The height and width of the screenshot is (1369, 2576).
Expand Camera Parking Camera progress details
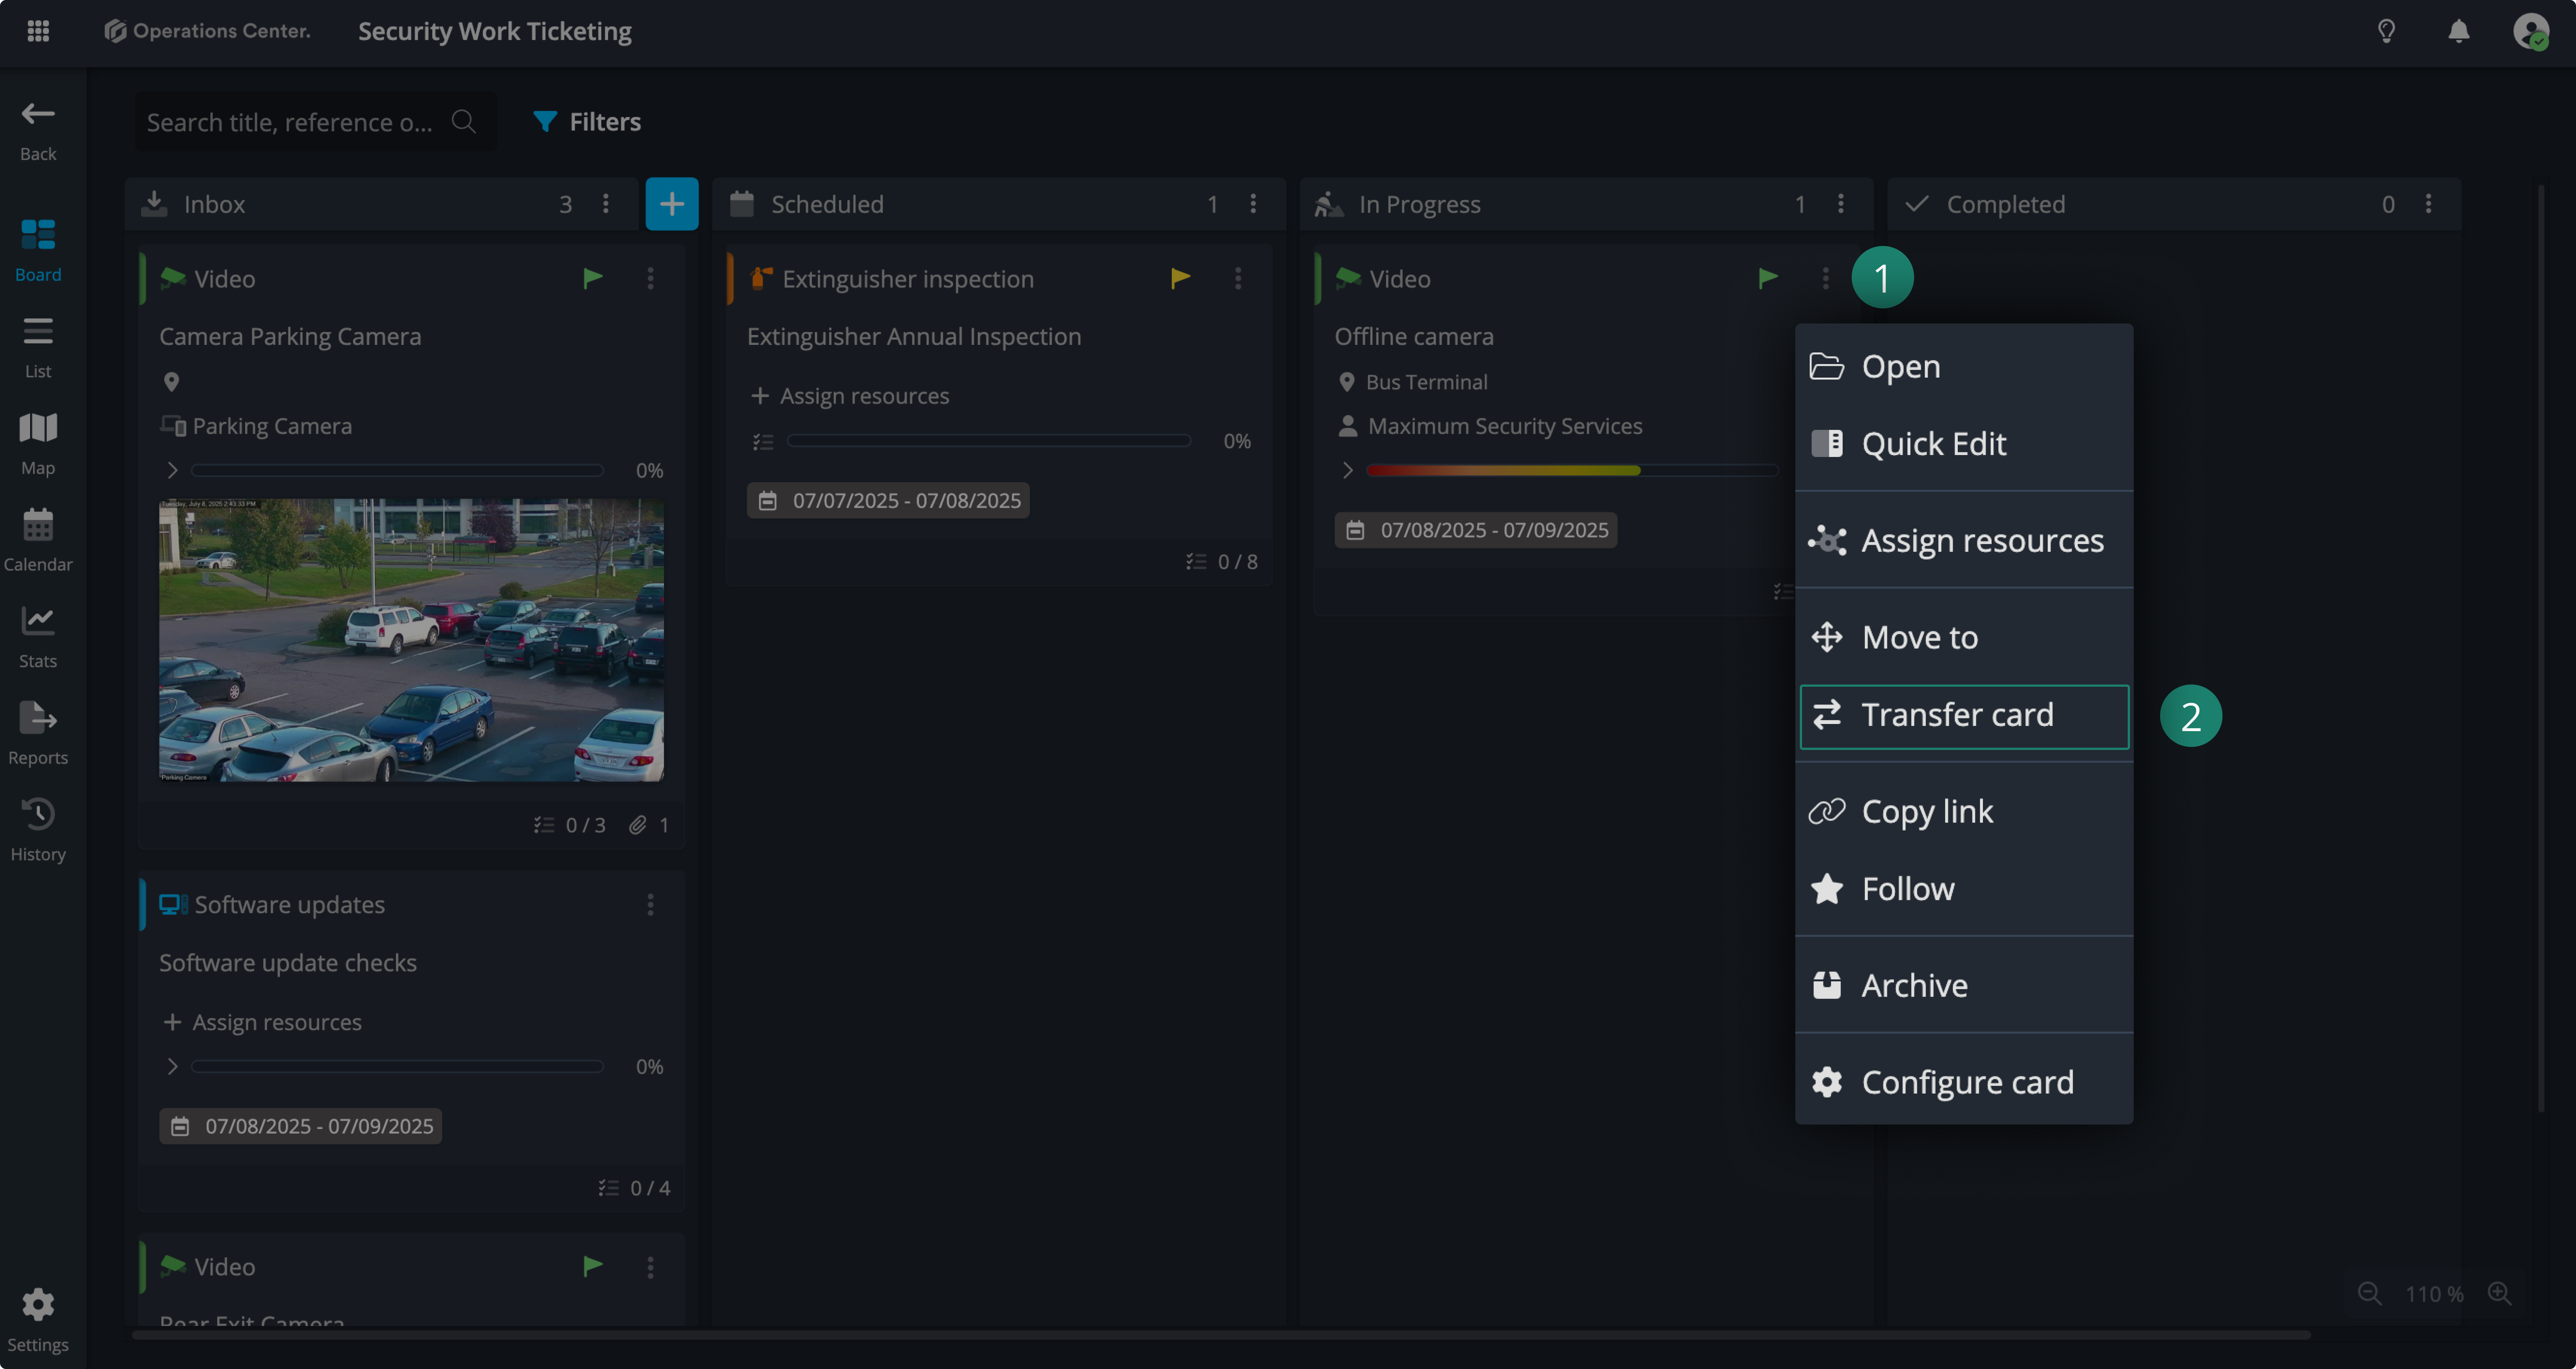(x=172, y=470)
